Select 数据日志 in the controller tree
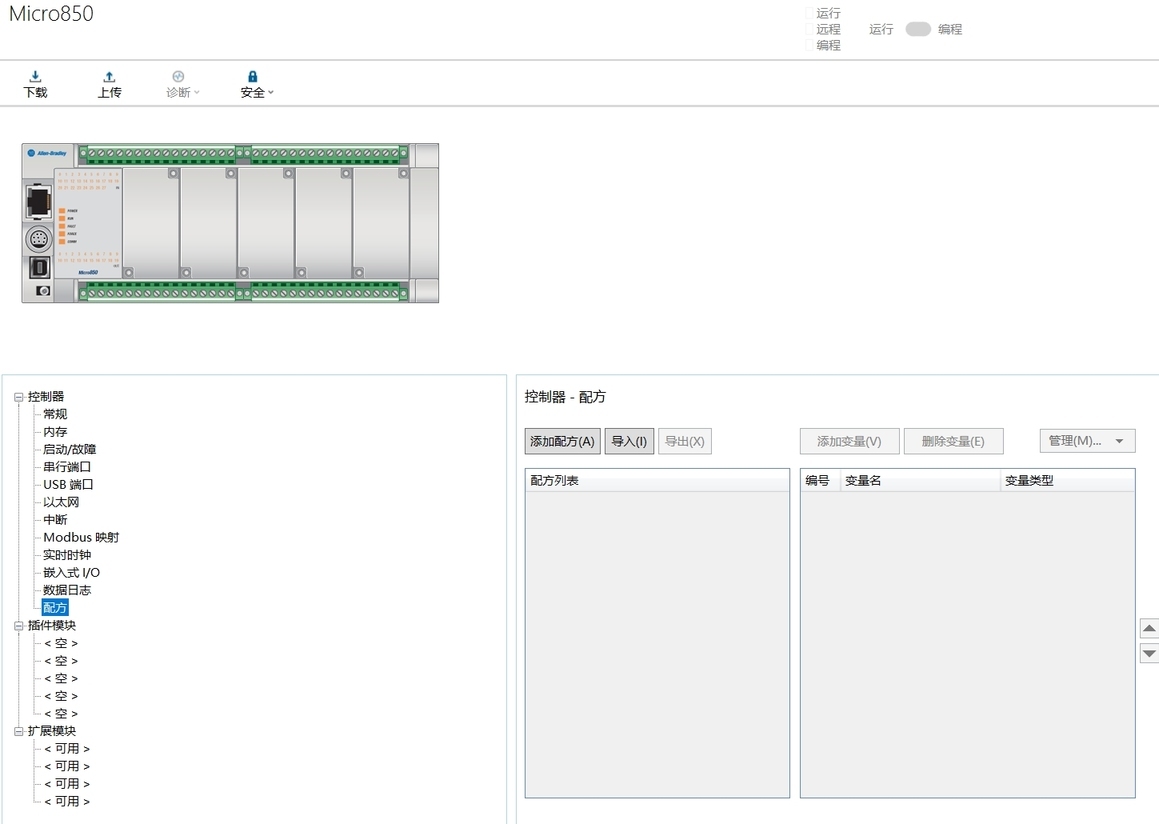Viewport: 1159px width, 824px height. pos(67,590)
